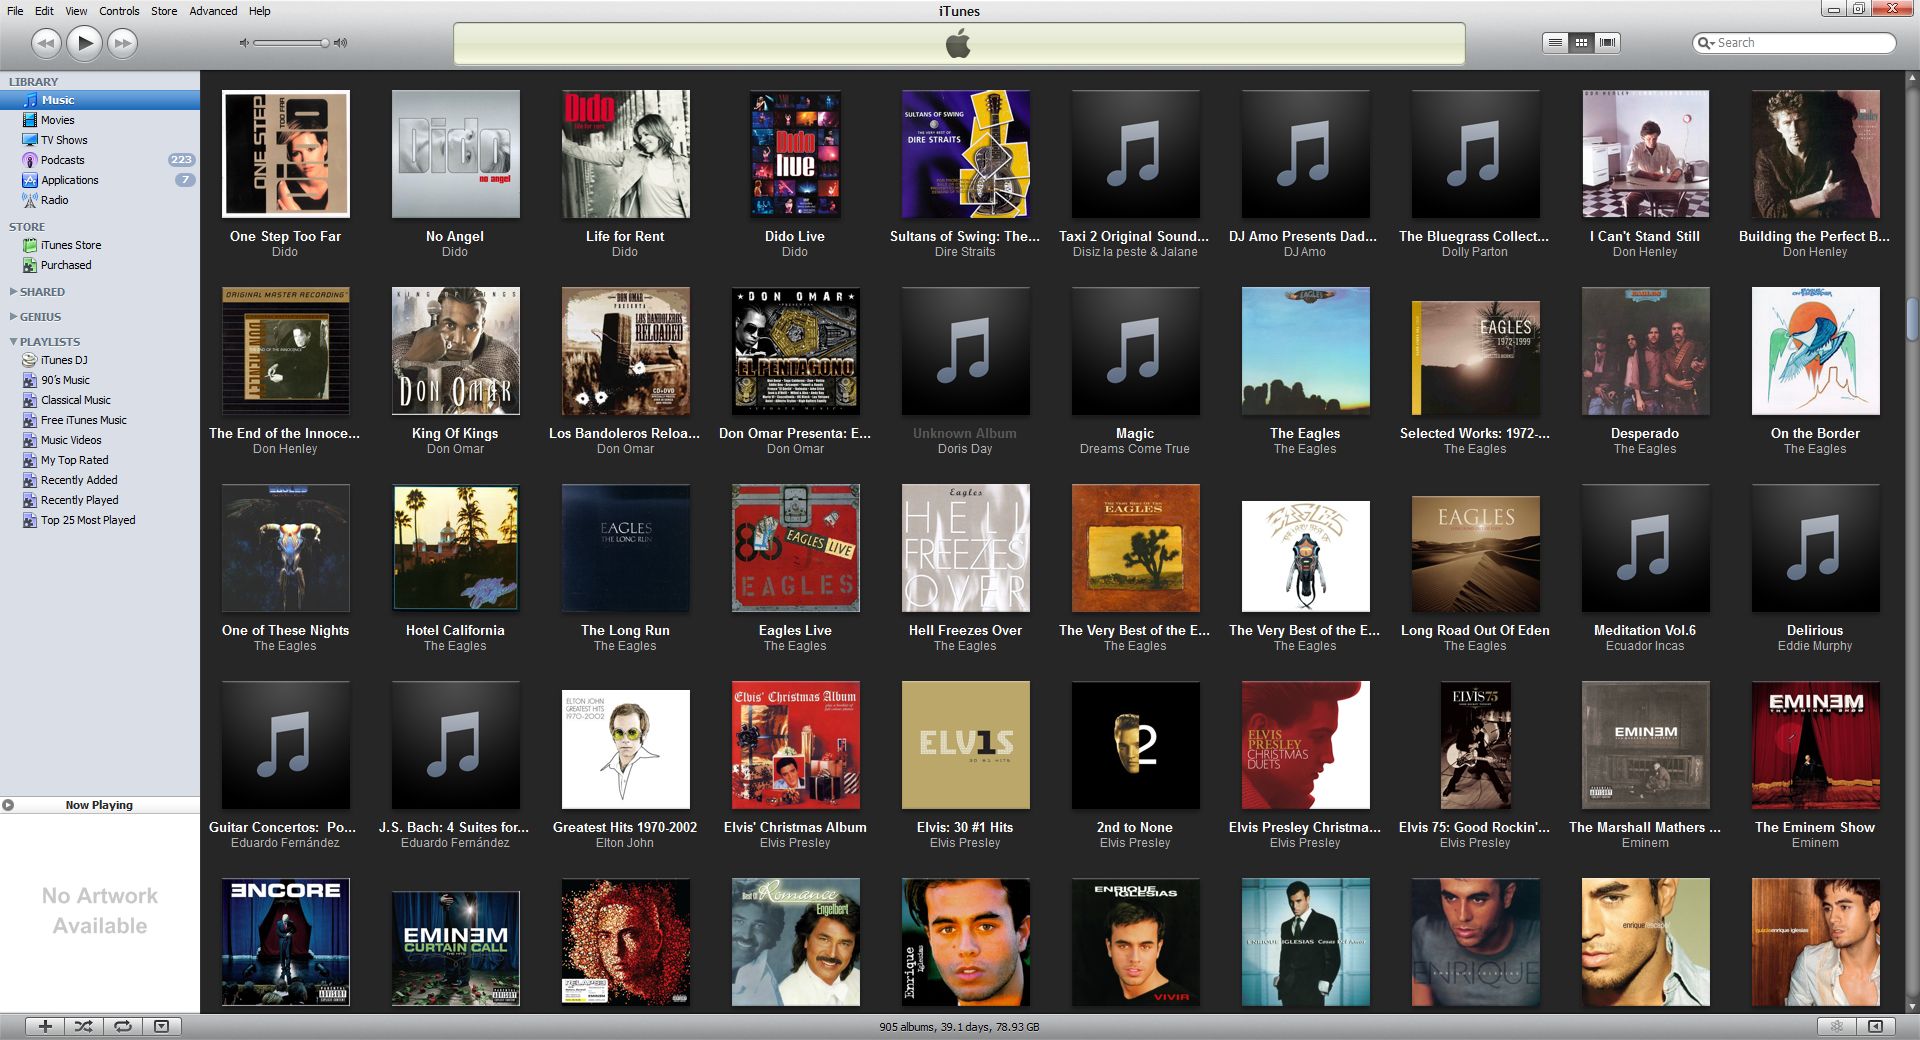This screenshot has height=1040, width=1920.
Task: Click the Play button
Action: pyautogui.click(x=85, y=43)
